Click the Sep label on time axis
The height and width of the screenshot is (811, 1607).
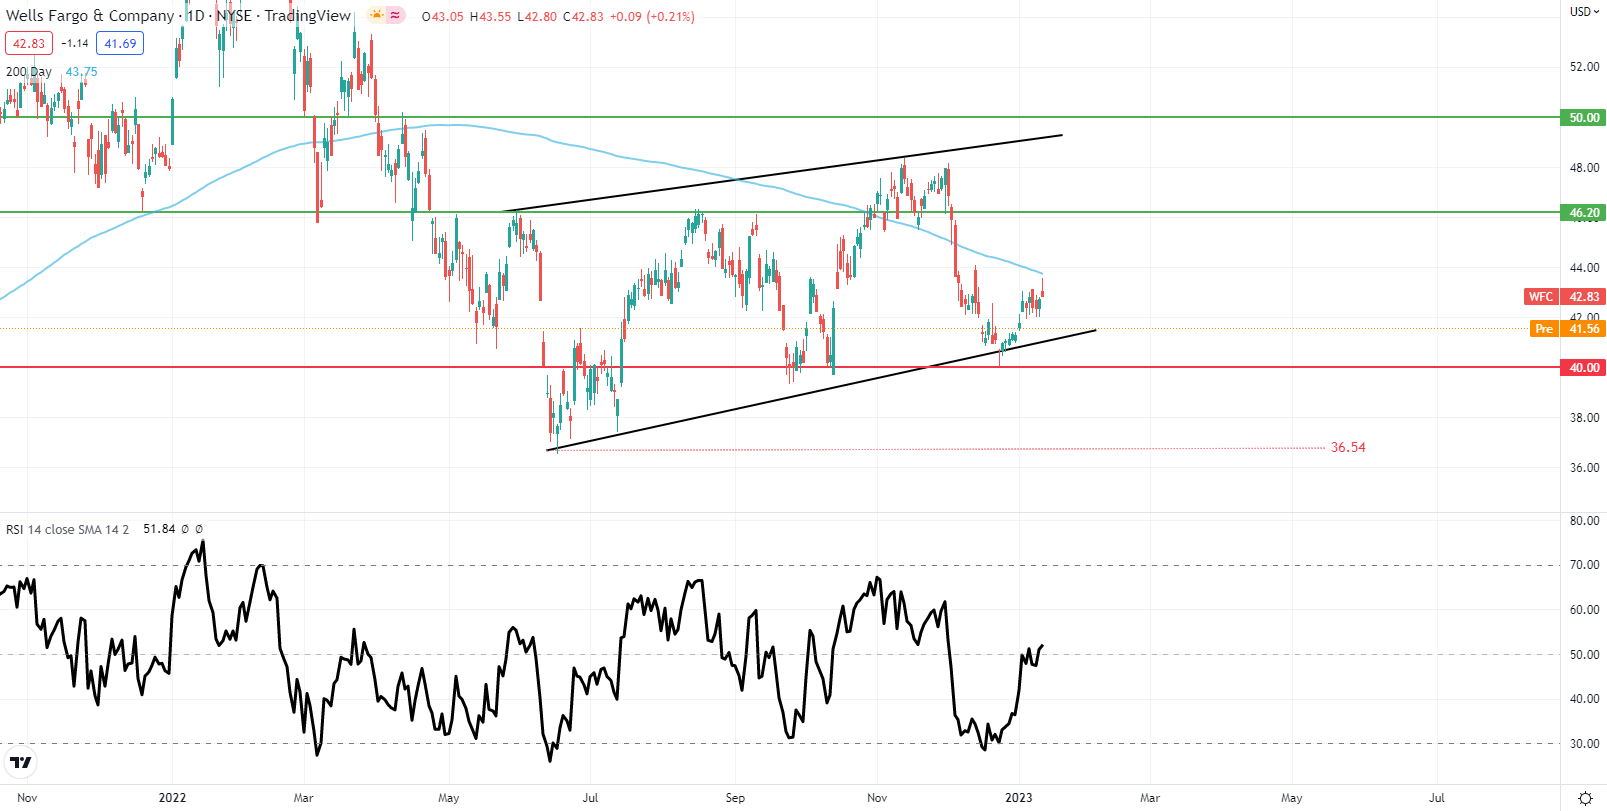tap(735, 798)
